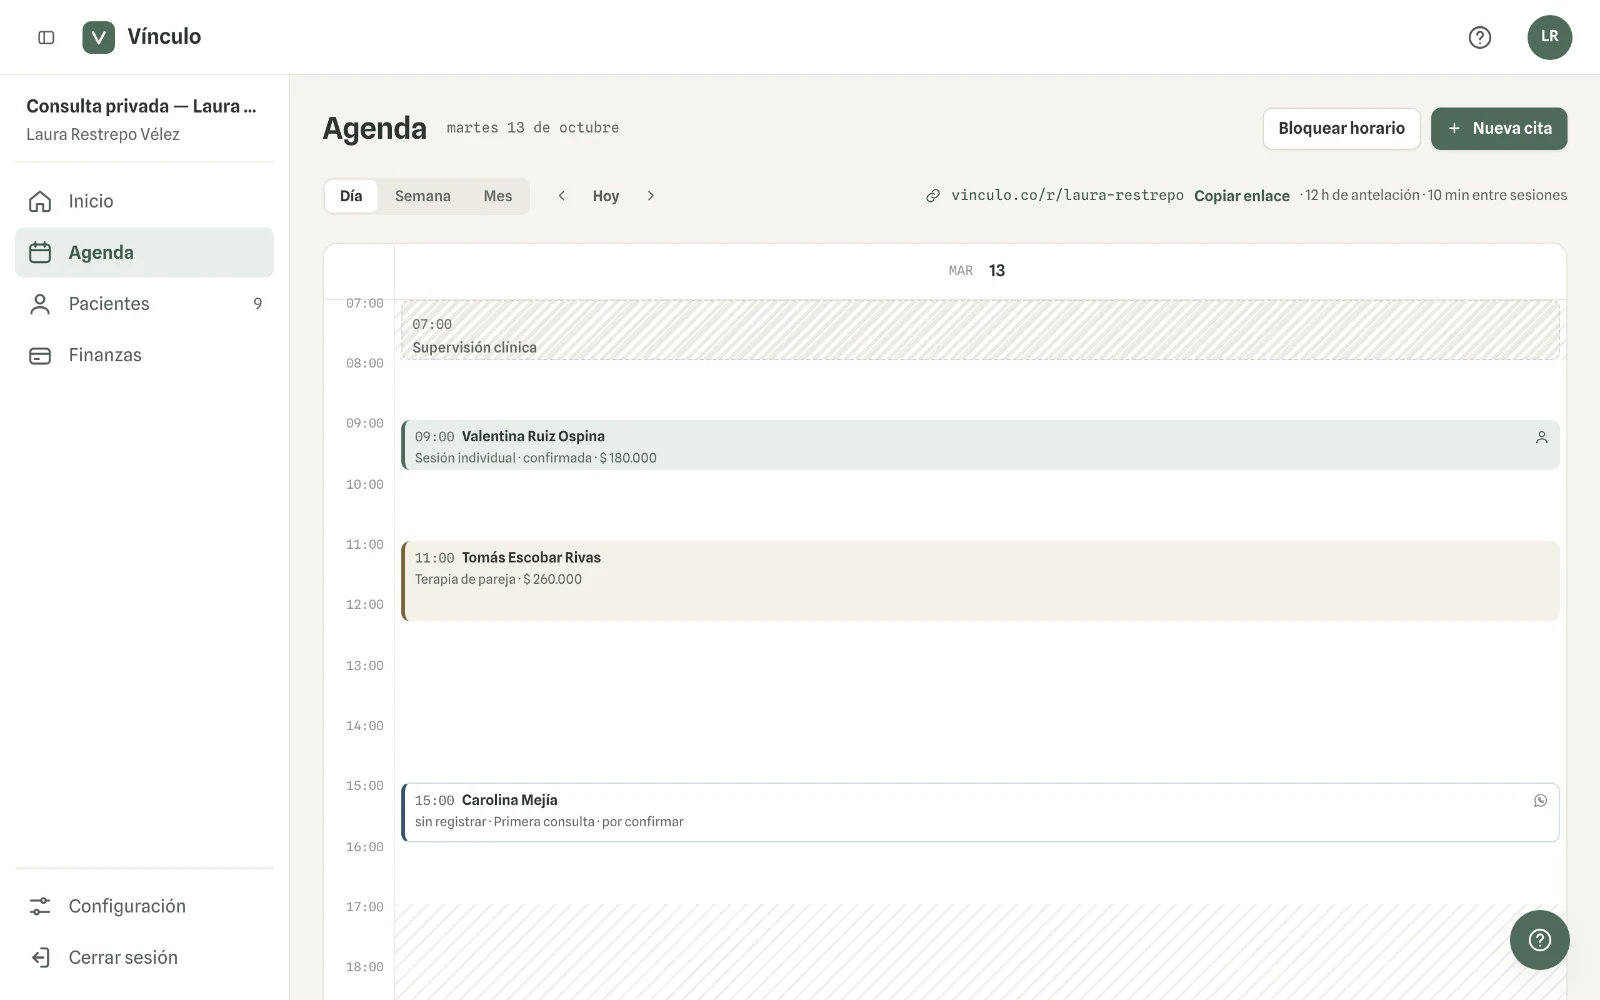The width and height of the screenshot is (1600, 1000).
Task: Open the floating help bubble
Action: 1539,940
